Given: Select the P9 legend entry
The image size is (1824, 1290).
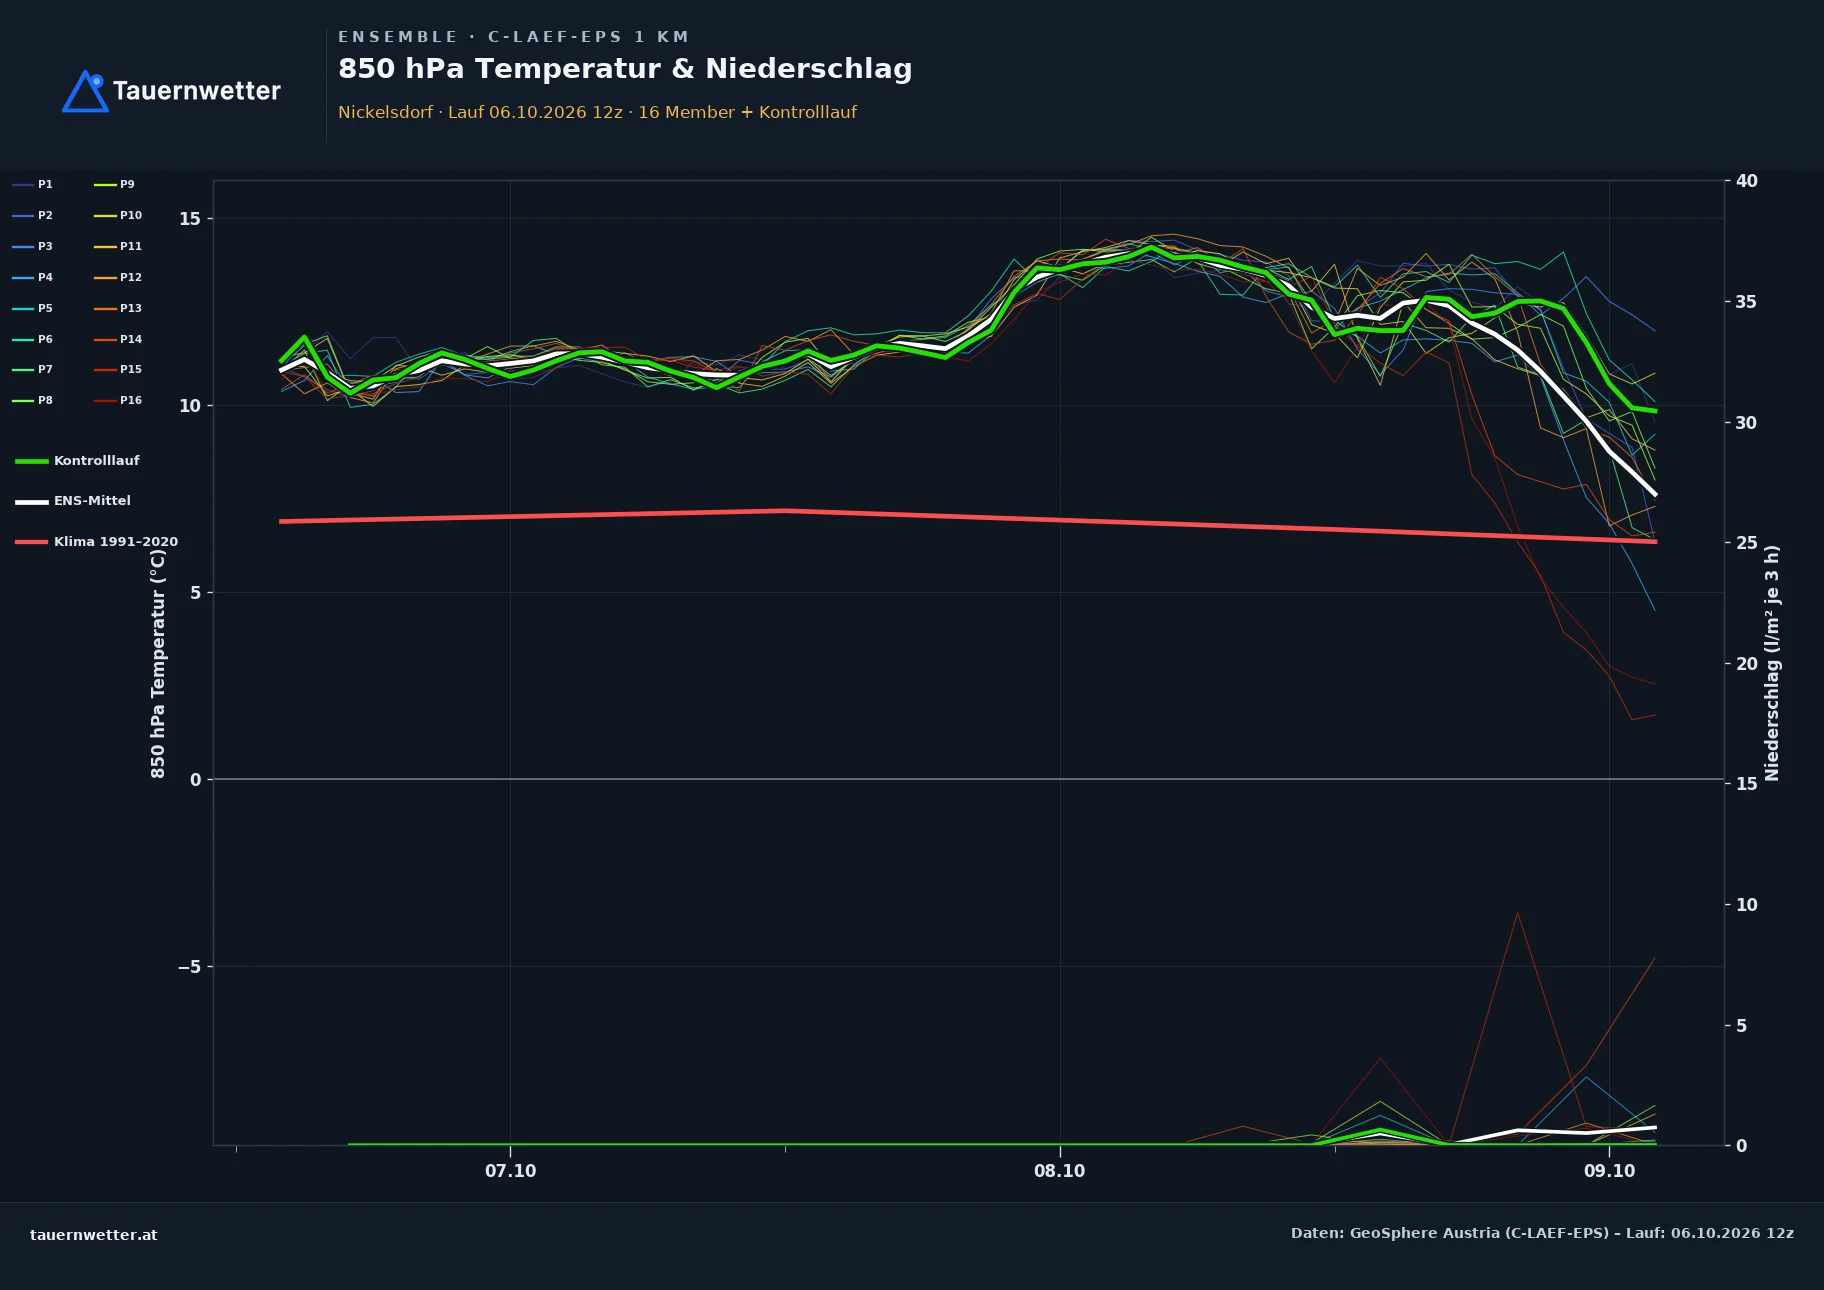Looking at the screenshot, I should tap(115, 185).
